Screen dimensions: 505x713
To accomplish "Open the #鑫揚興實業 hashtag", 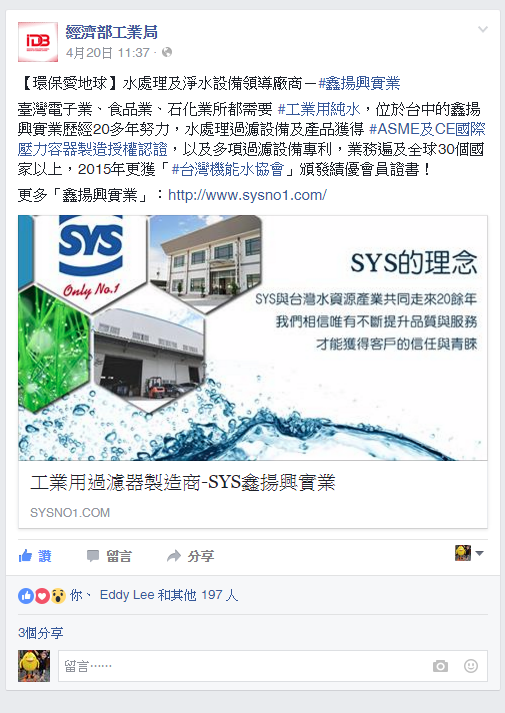I will (359, 83).
